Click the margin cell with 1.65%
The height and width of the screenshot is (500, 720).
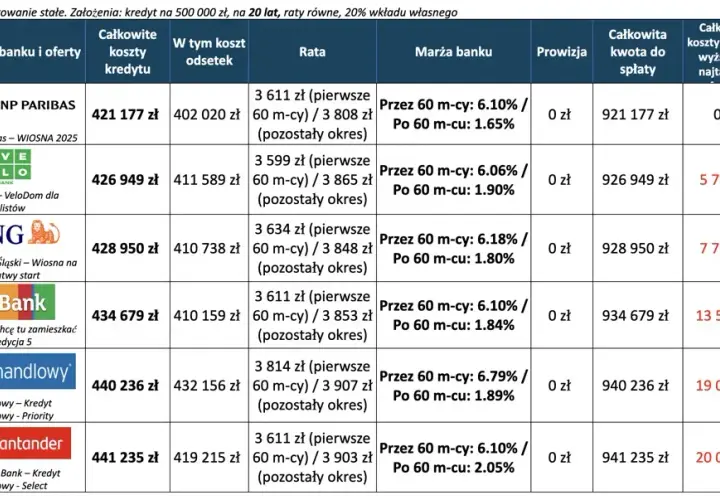tap(453, 114)
